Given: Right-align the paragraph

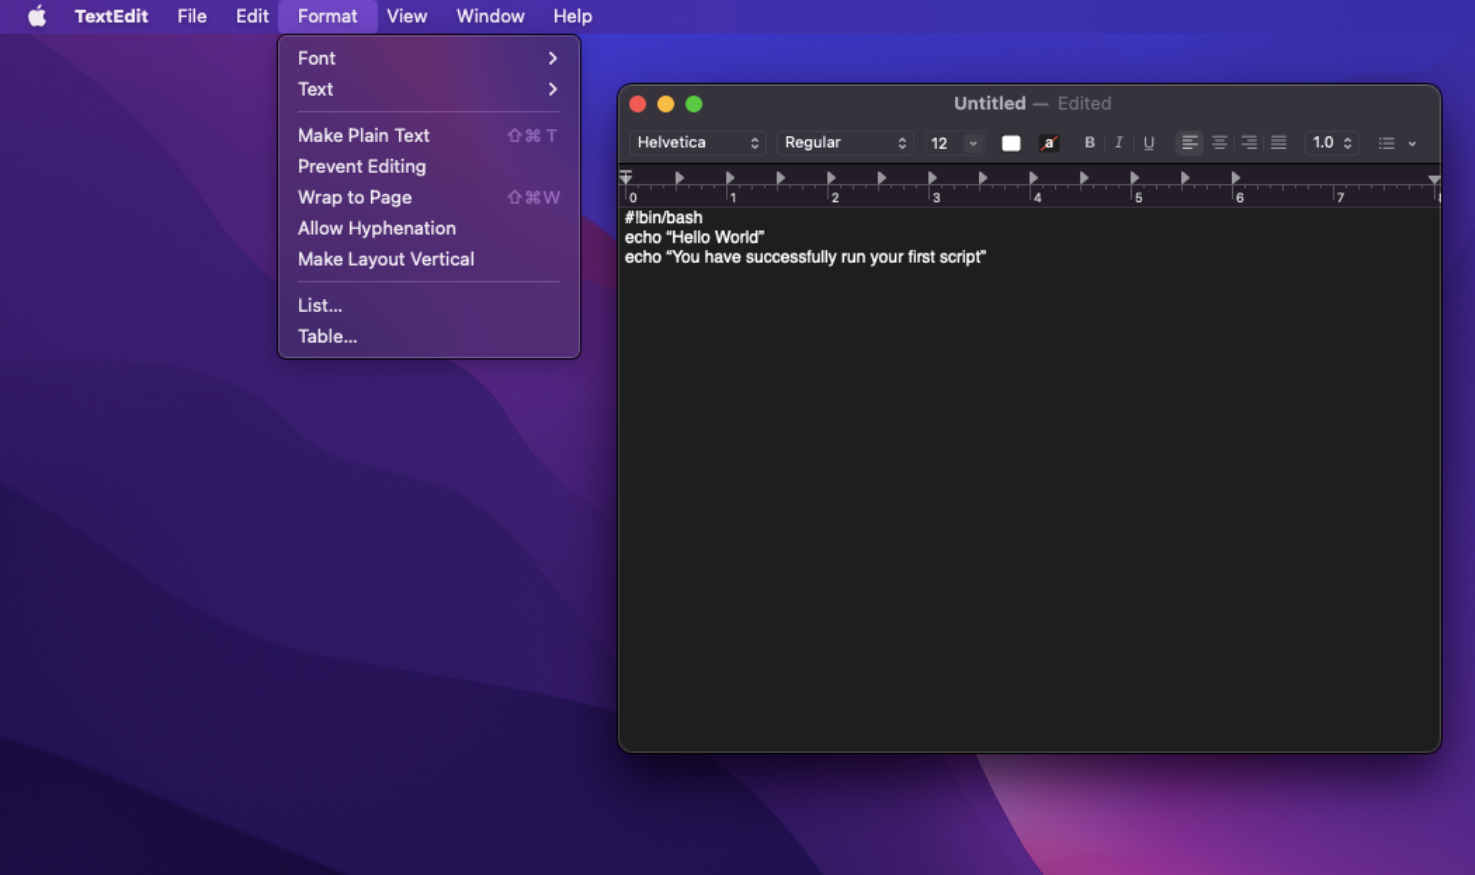Looking at the screenshot, I should [1249, 143].
